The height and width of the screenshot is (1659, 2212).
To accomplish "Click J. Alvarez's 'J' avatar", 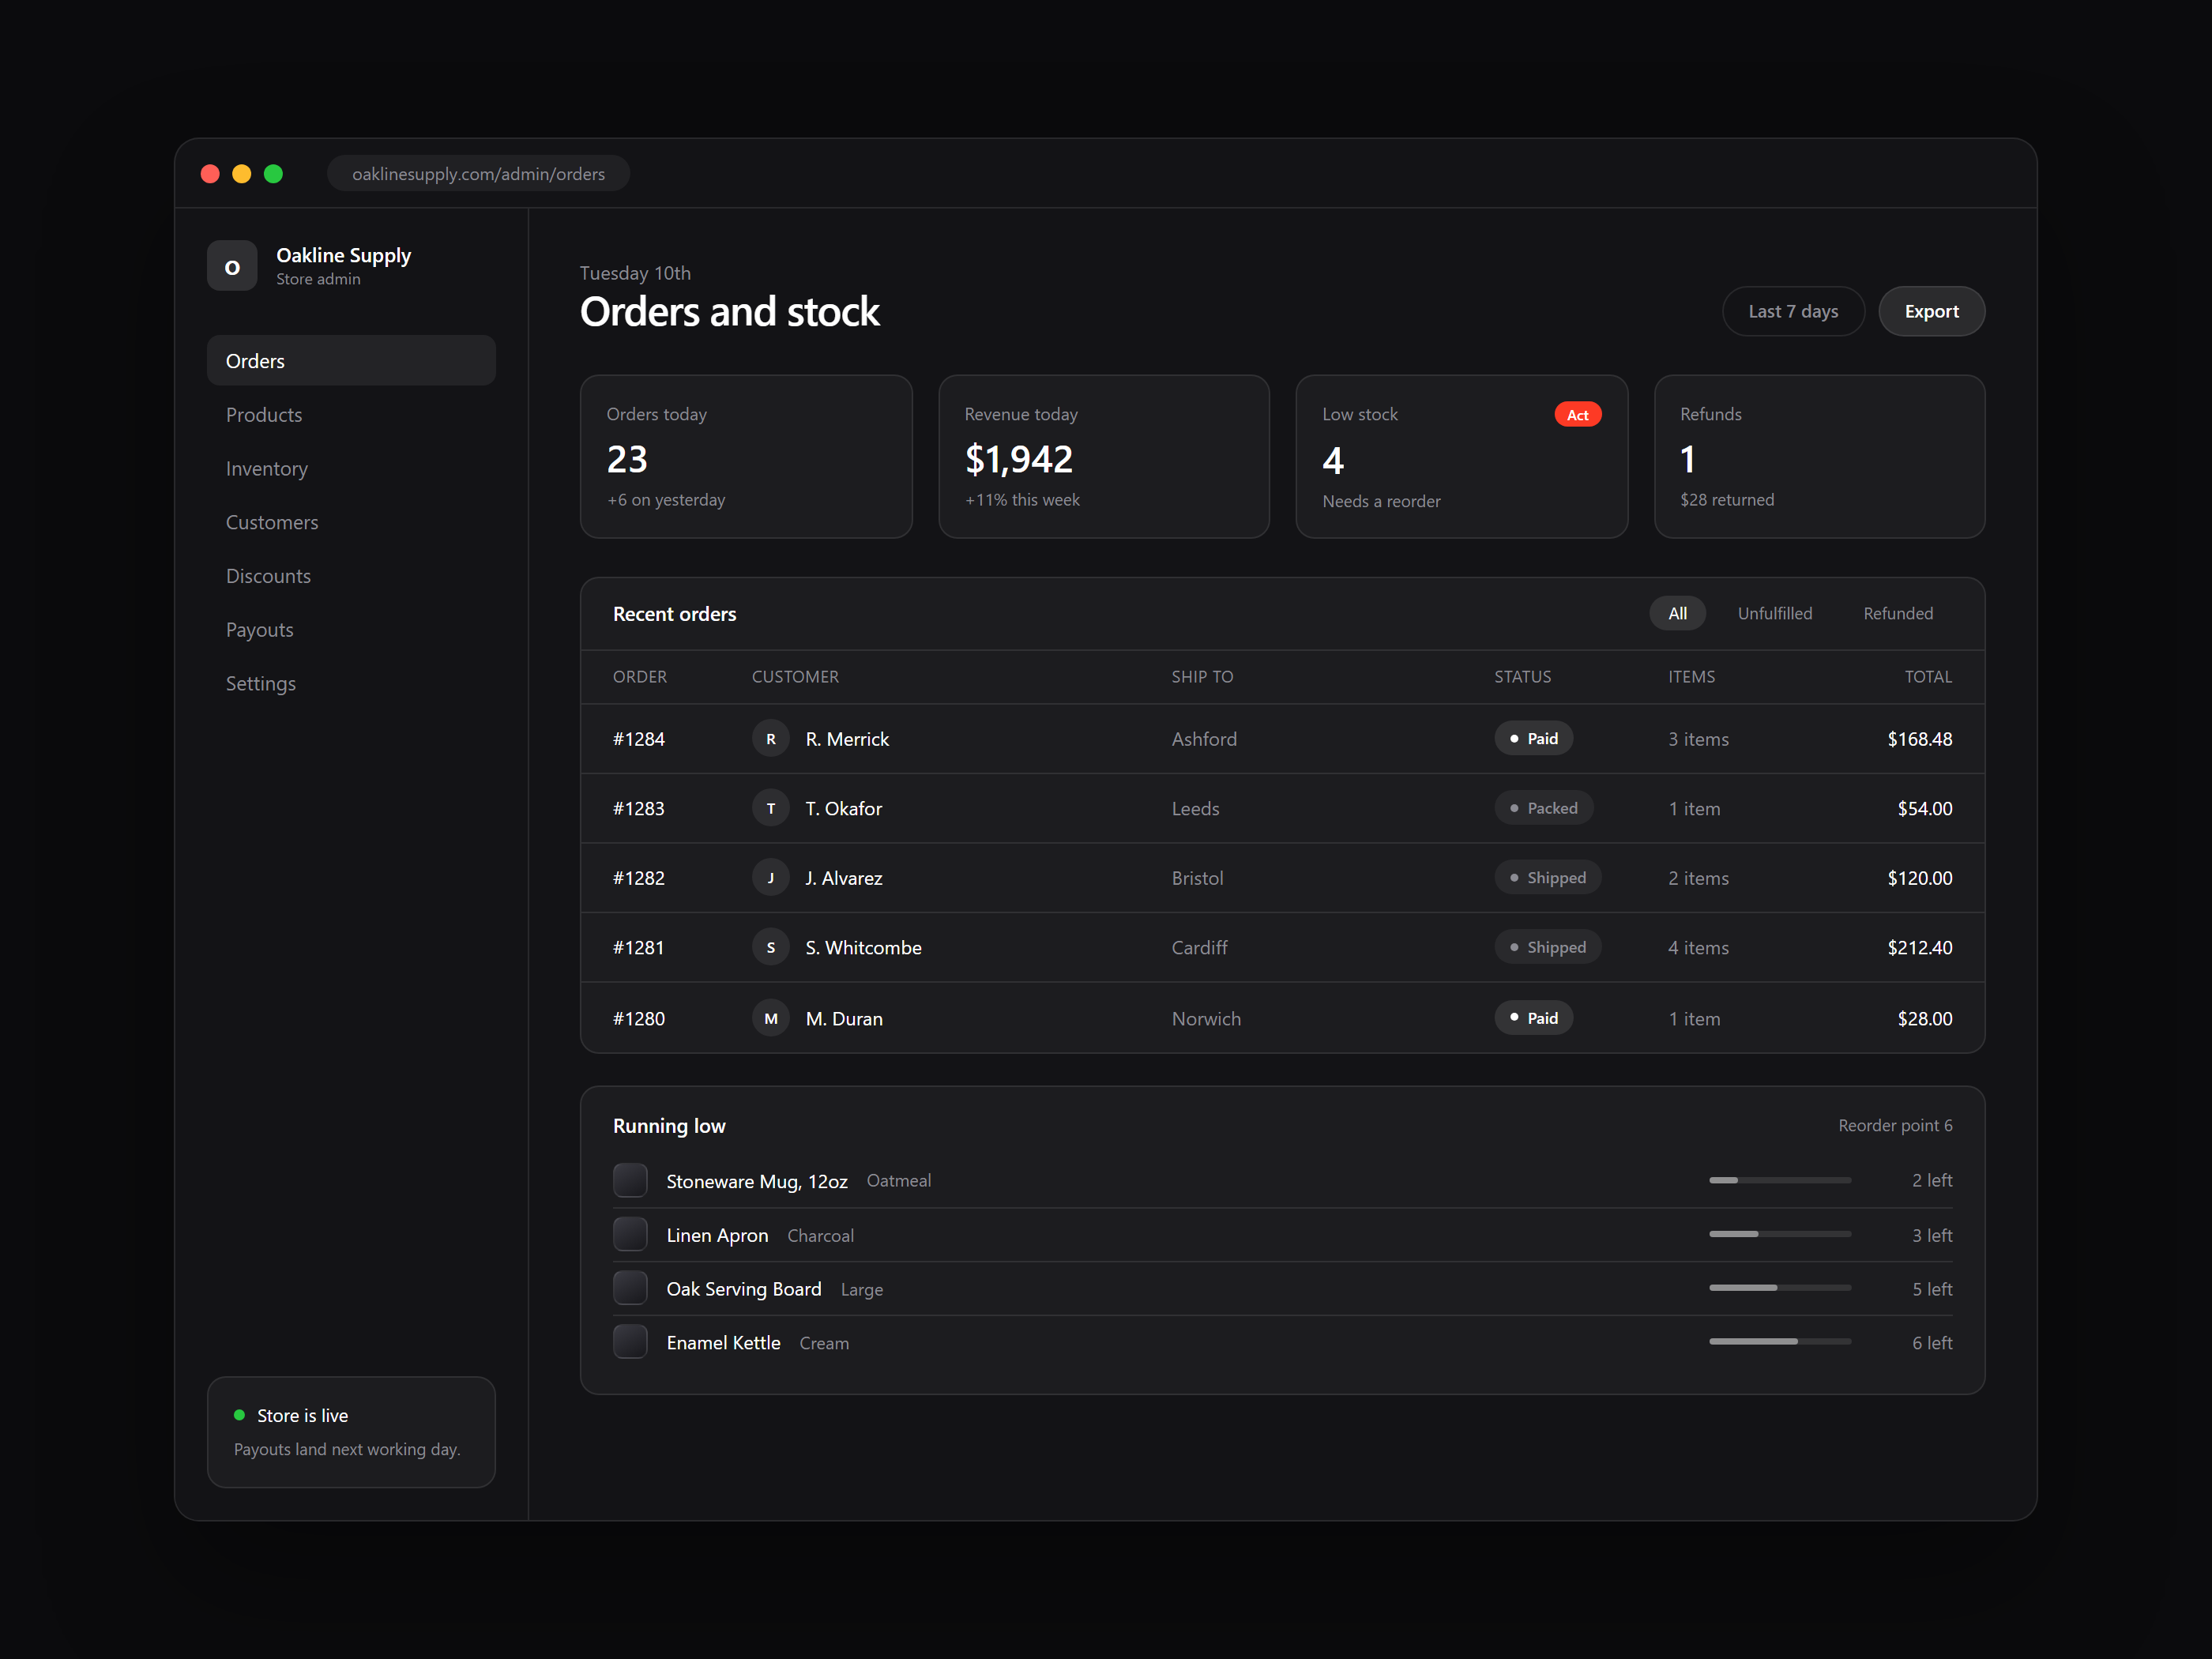I will point(770,878).
